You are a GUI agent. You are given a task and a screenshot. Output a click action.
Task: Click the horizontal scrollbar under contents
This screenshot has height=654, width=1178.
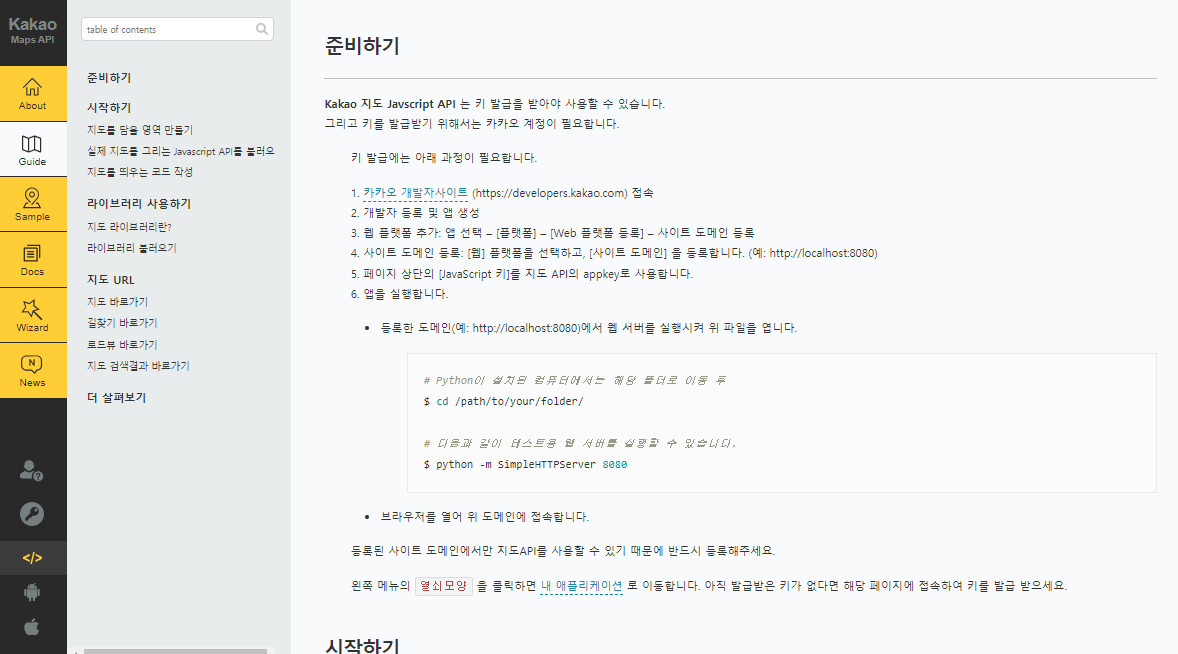[x=175, y=650]
